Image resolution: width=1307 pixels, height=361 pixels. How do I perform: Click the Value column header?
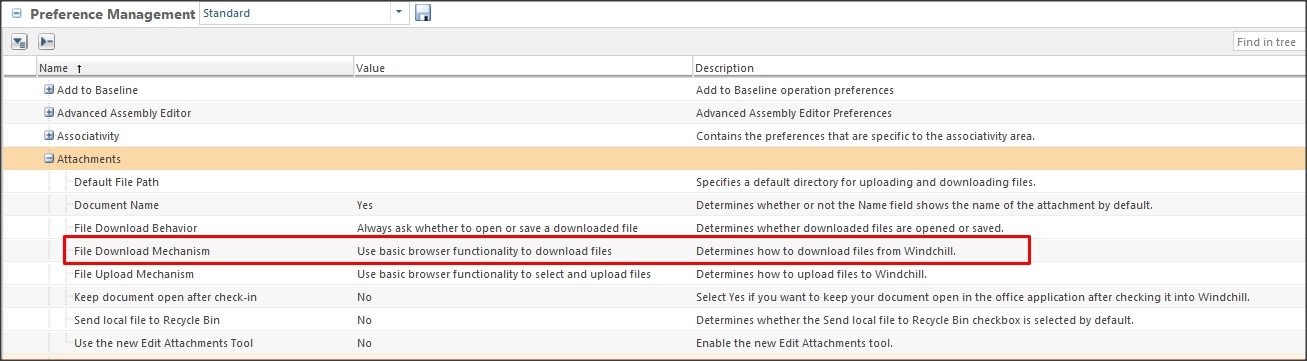tap(523, 68)
